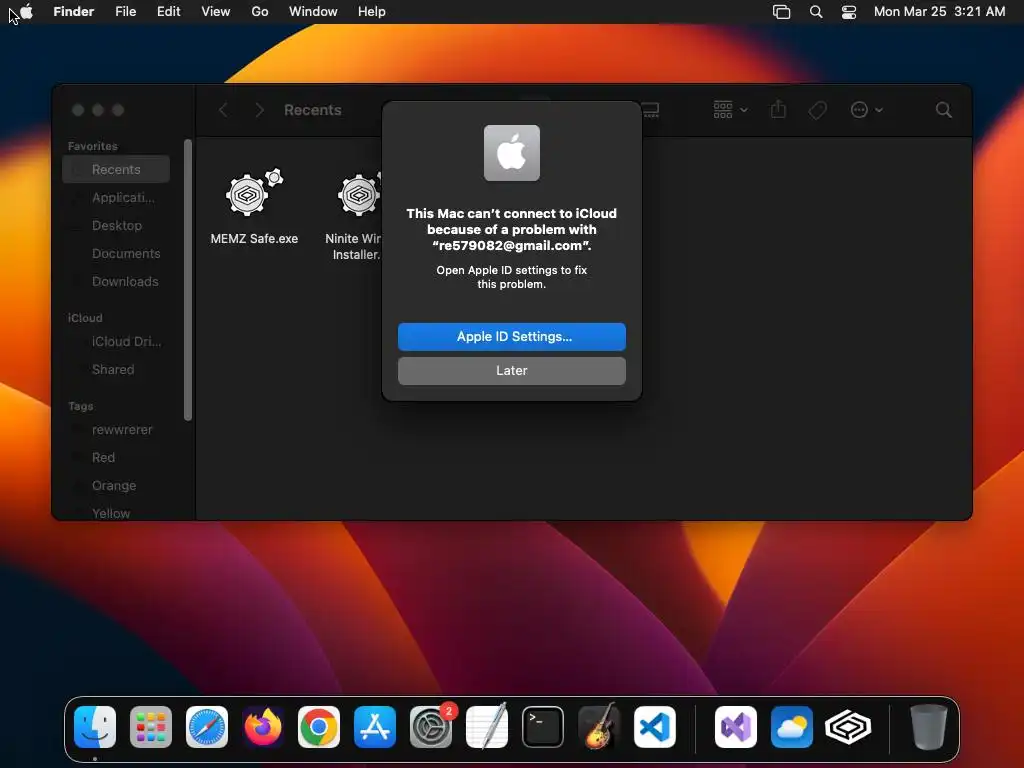
Task: Open the Go menu
Action: pos(260,11)
